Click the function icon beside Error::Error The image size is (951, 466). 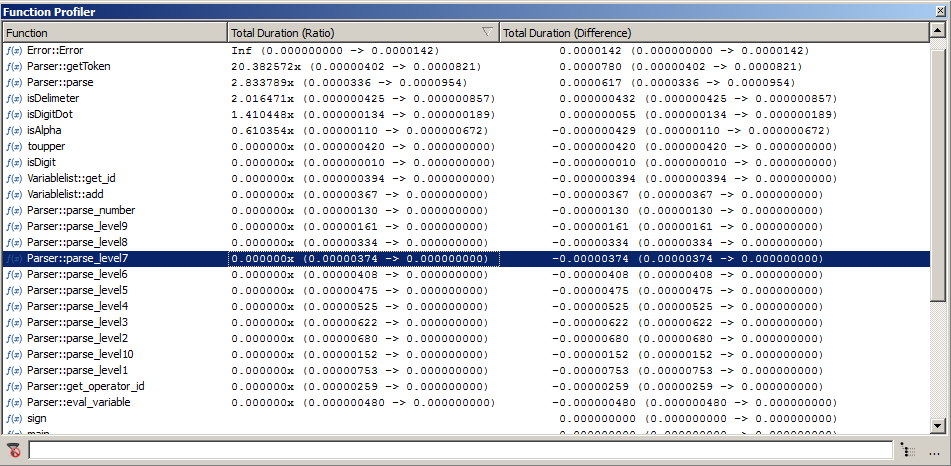[x=14, y=50]
